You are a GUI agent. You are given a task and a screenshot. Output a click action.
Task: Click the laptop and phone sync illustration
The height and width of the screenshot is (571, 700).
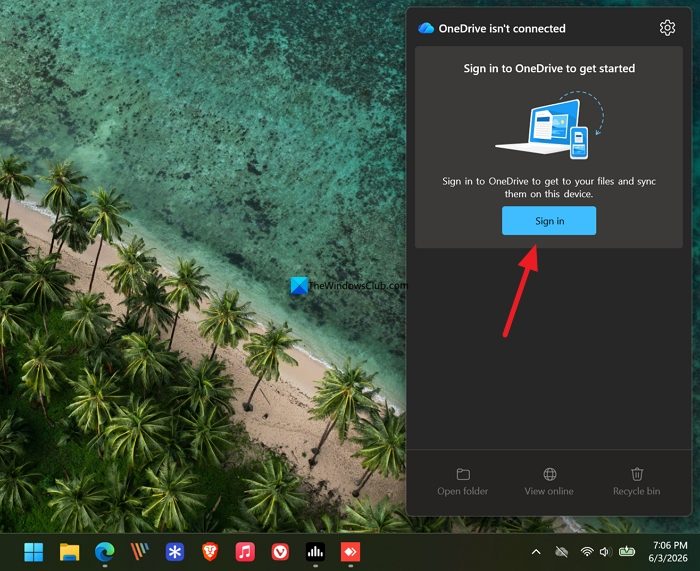[x=549, y=126]
